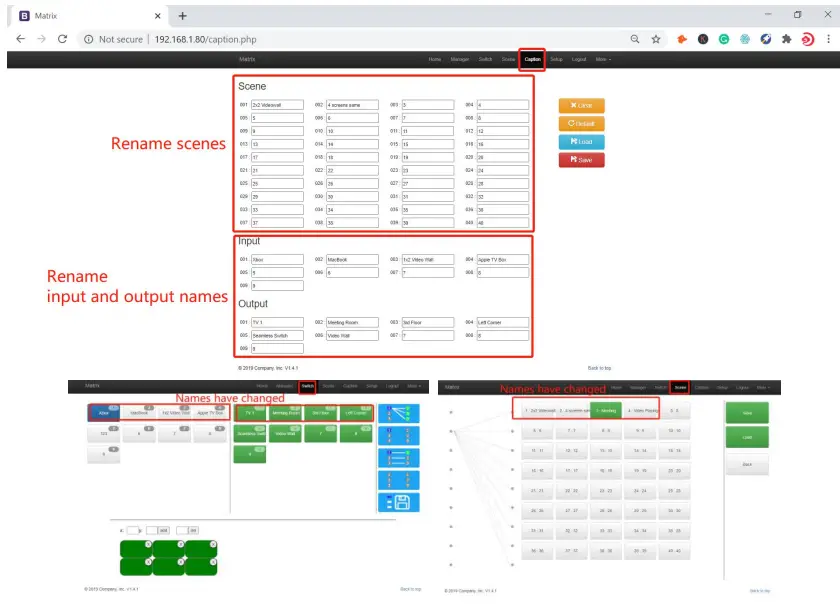The image size is (840, 610).
Task: Click the orange Default button
Action: 581,124
